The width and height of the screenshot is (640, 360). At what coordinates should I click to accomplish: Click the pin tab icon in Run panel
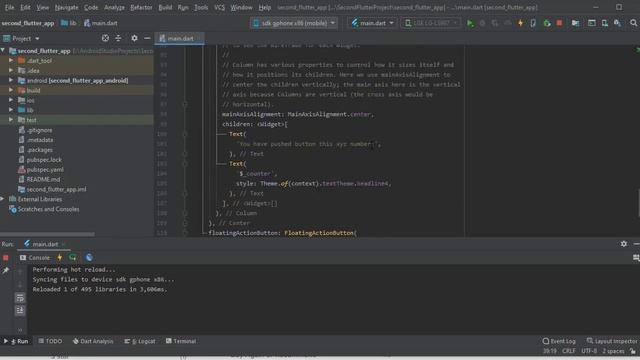[x=6, y=271]
